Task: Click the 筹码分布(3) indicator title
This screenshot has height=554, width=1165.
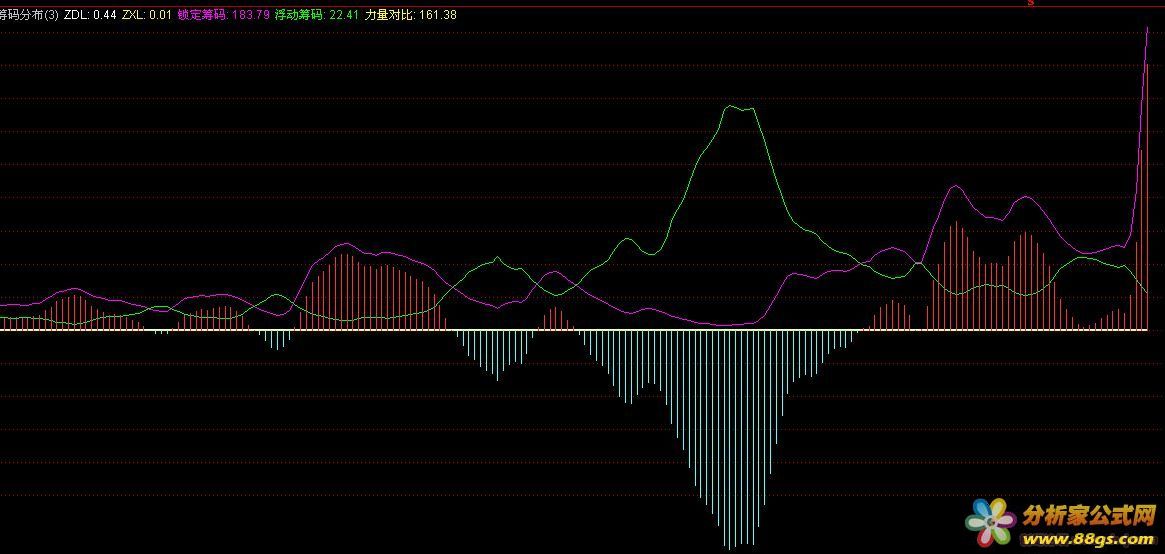Action: click(x=29, y=15)
